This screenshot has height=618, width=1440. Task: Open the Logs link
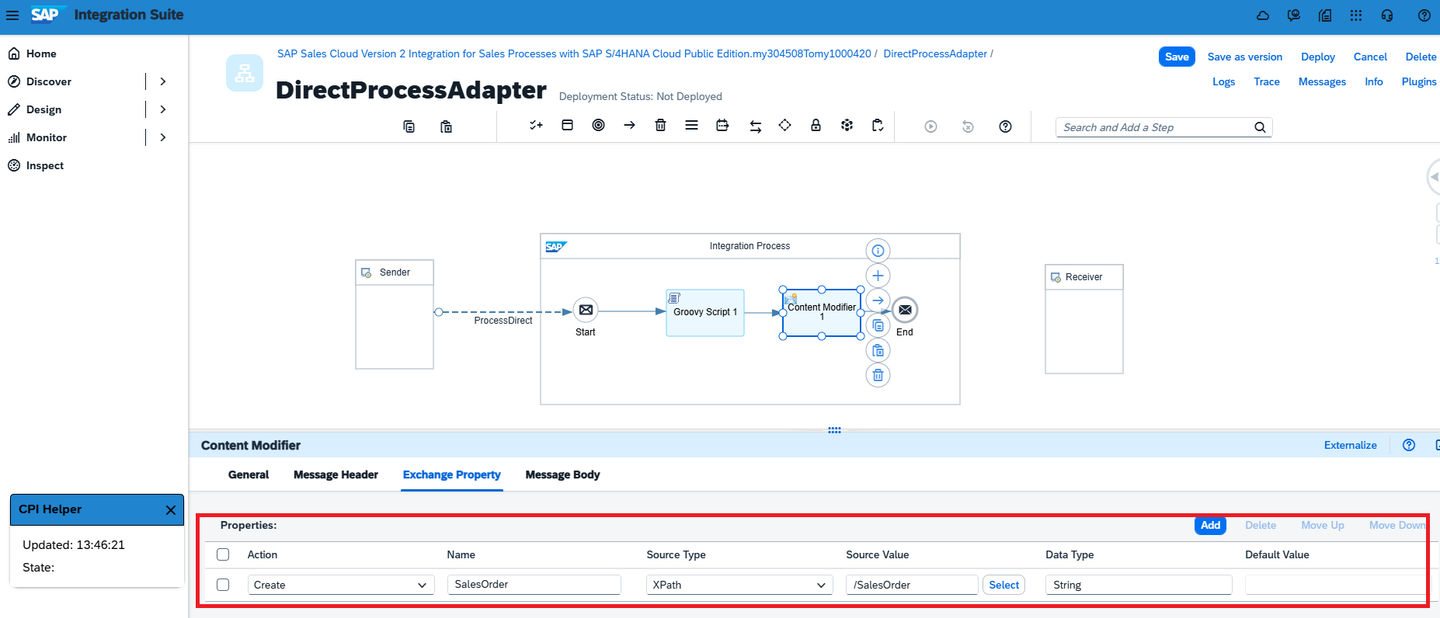pyautogui.click(x=1224, y=82)
